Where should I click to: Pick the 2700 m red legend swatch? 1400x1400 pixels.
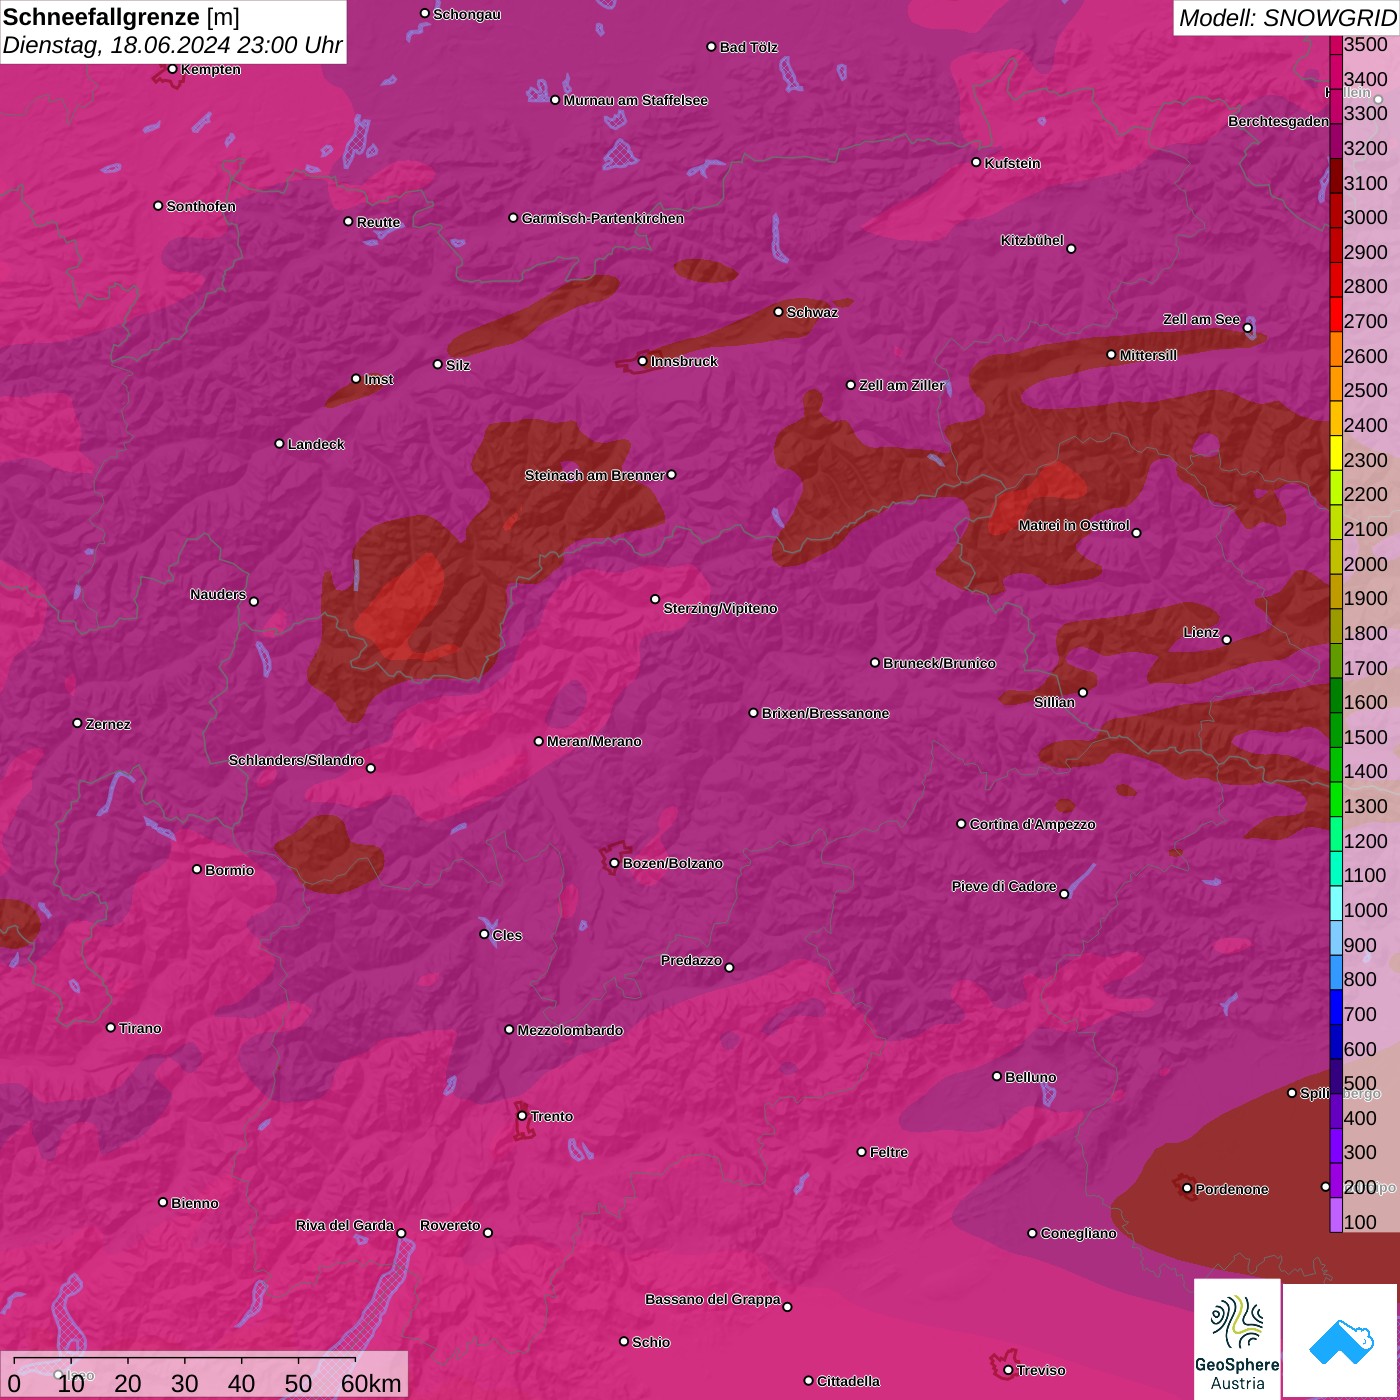tap(1336, 314)
